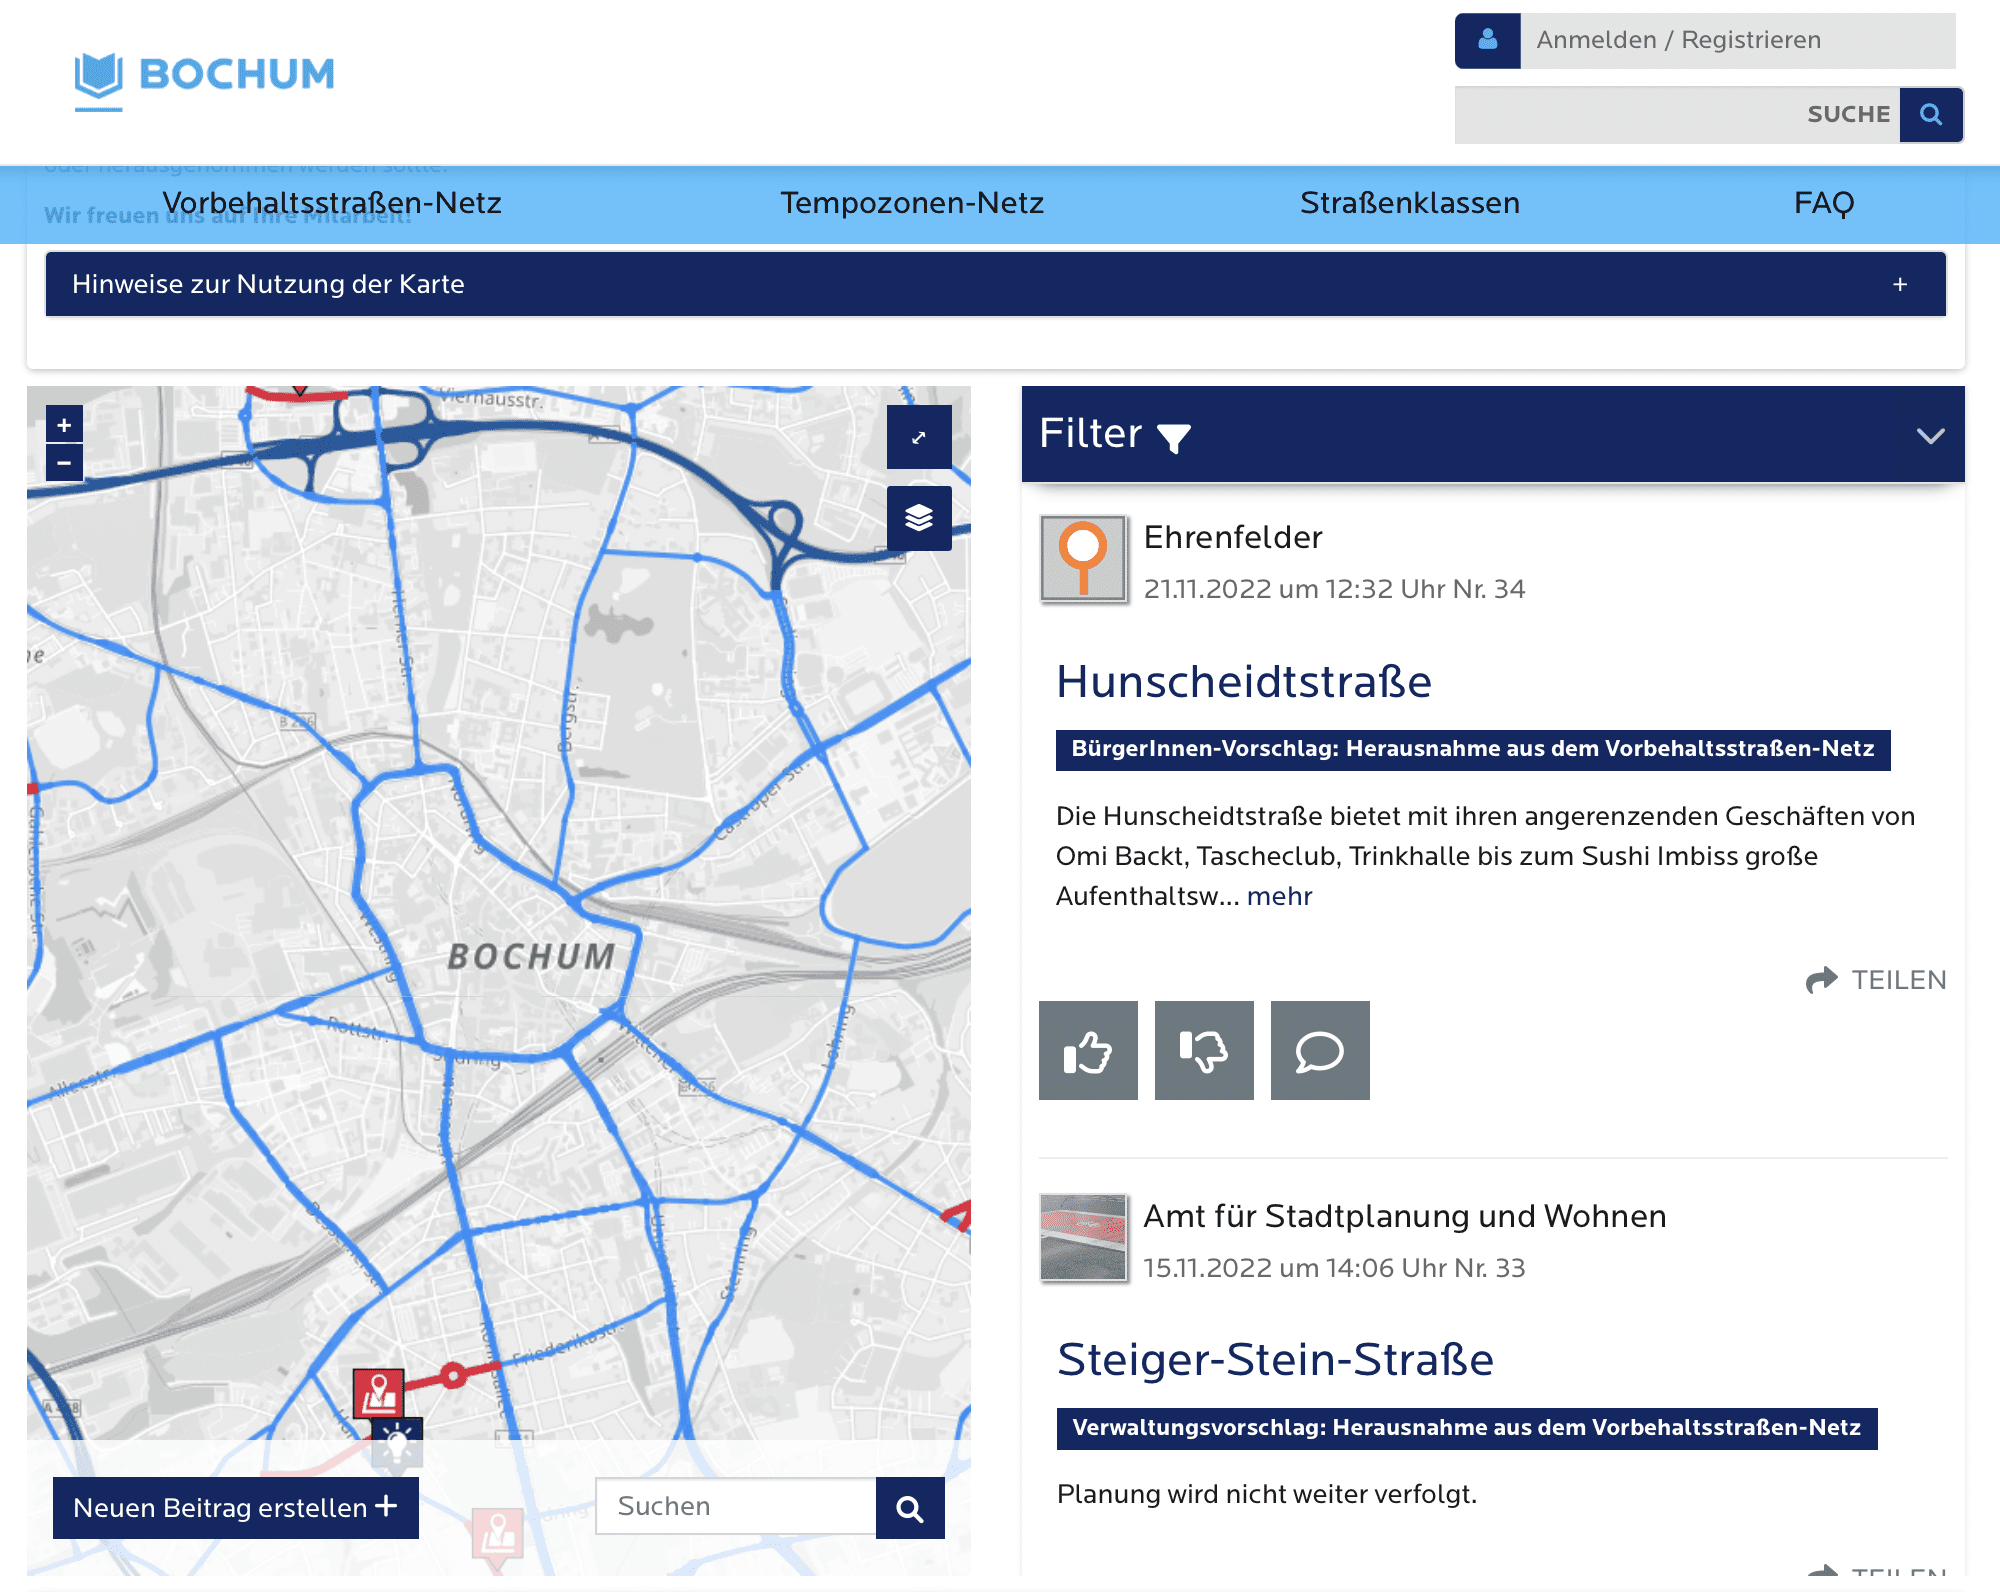Viewport: 2000px width, 1592px height.
Task: Open the Steiger-Stein-Straße post title
Action: coord(1275,1359)
